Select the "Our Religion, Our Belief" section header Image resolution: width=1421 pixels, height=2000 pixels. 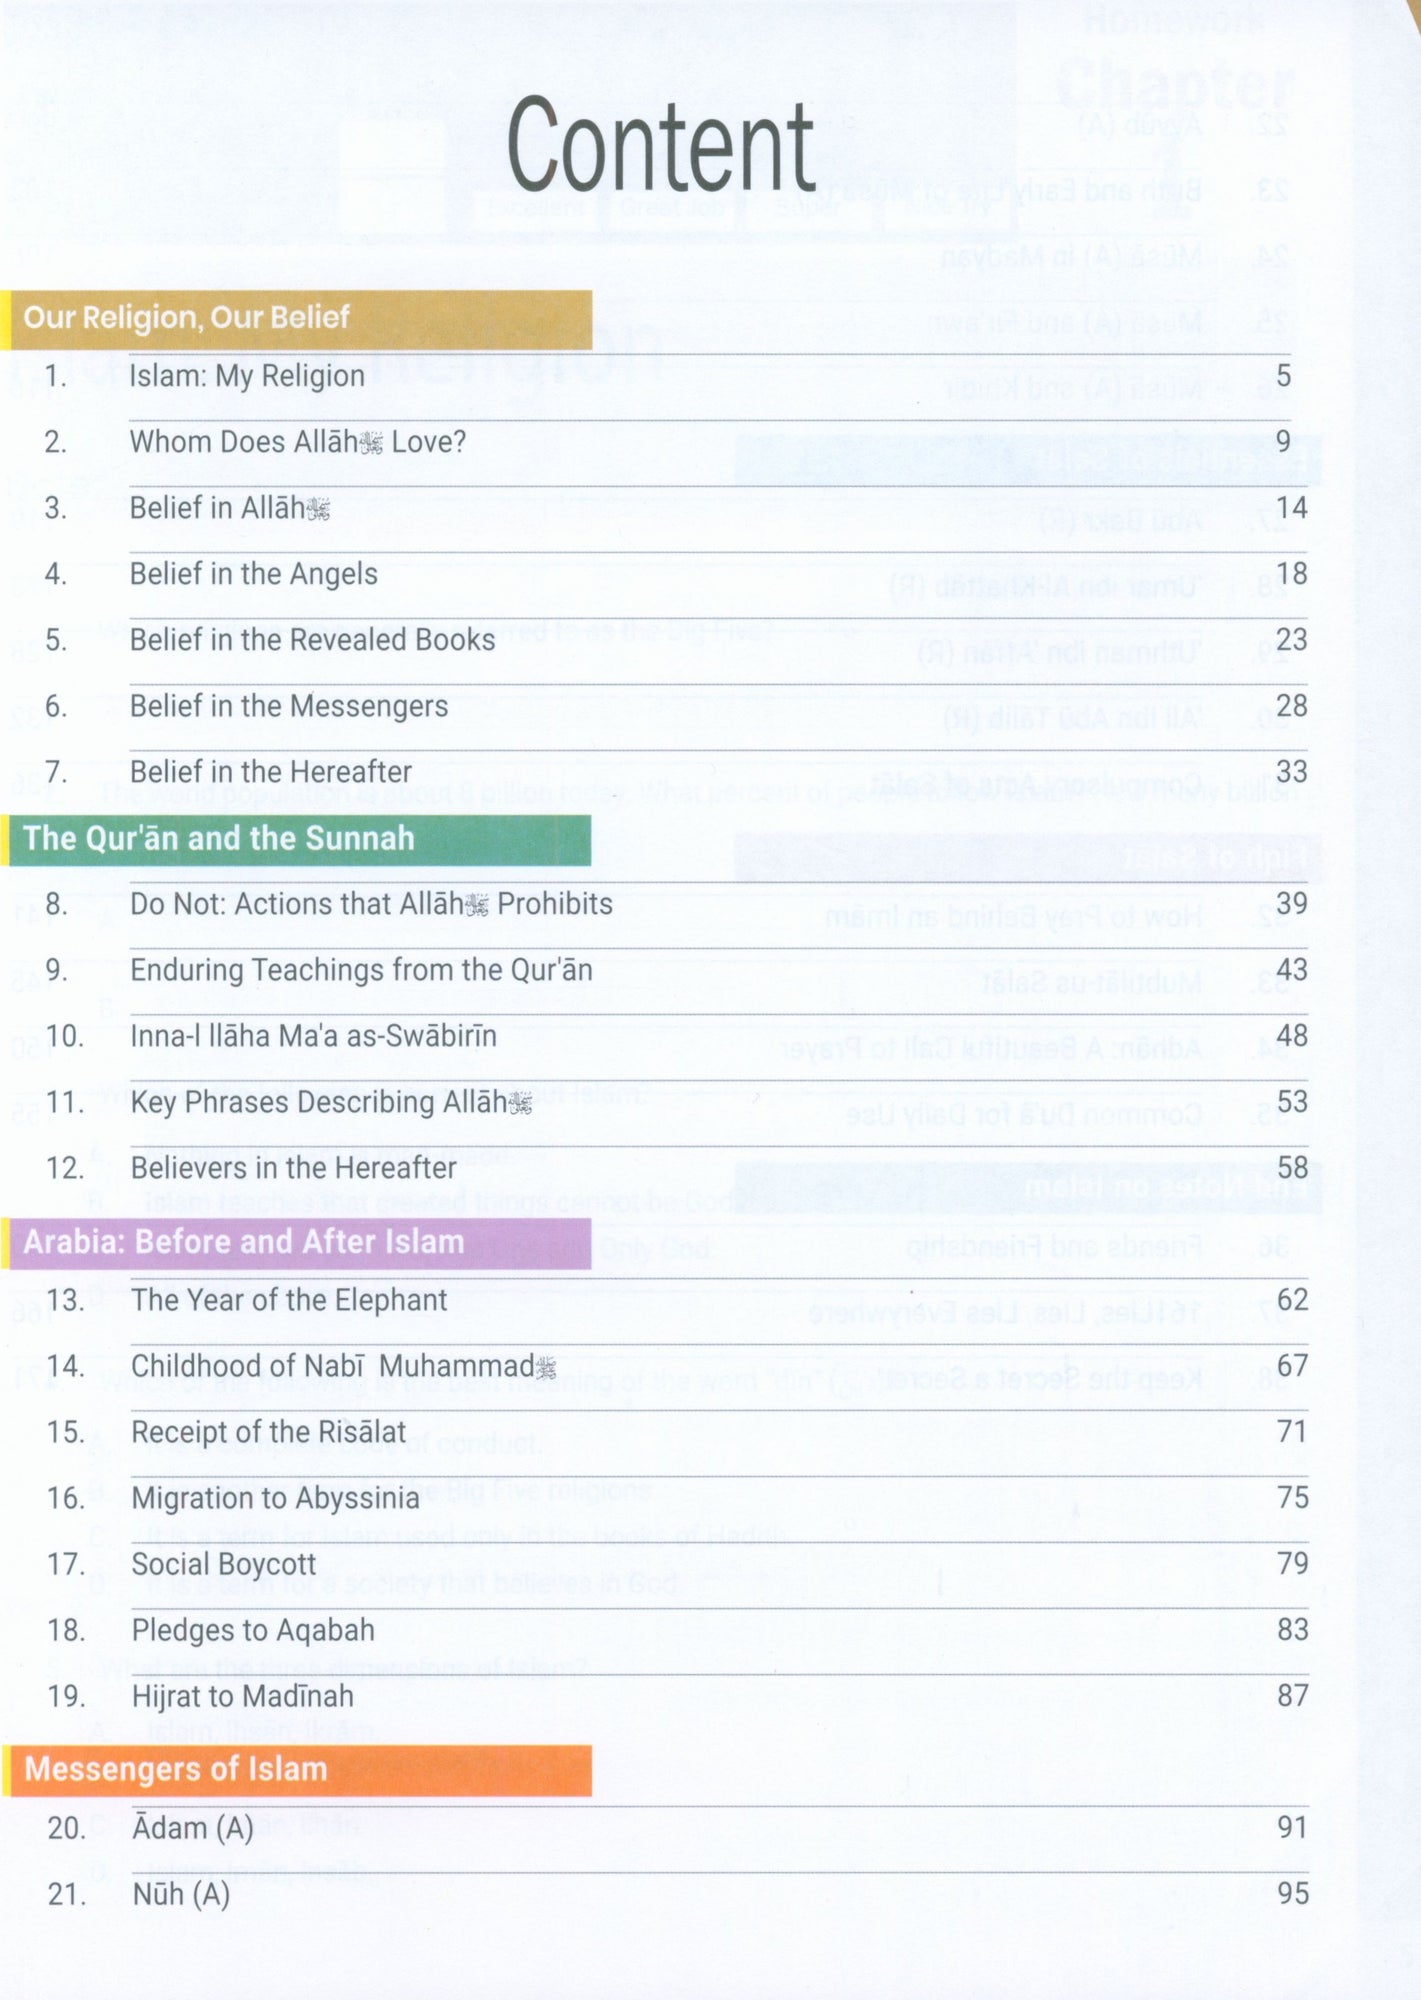pyautogui.click(x=187, y=318)
